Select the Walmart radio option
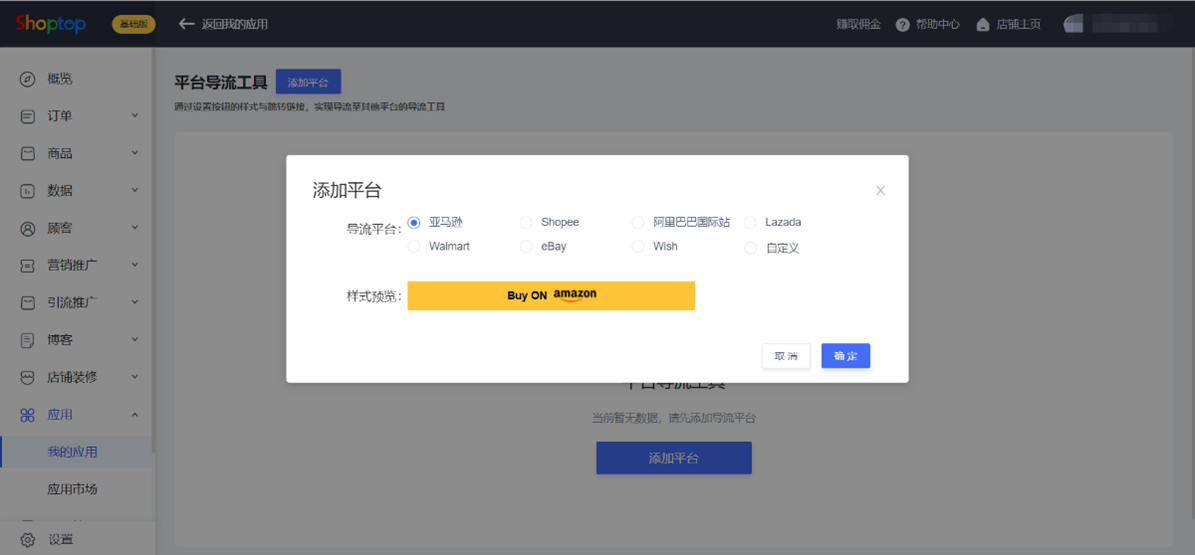 (414, 247)
